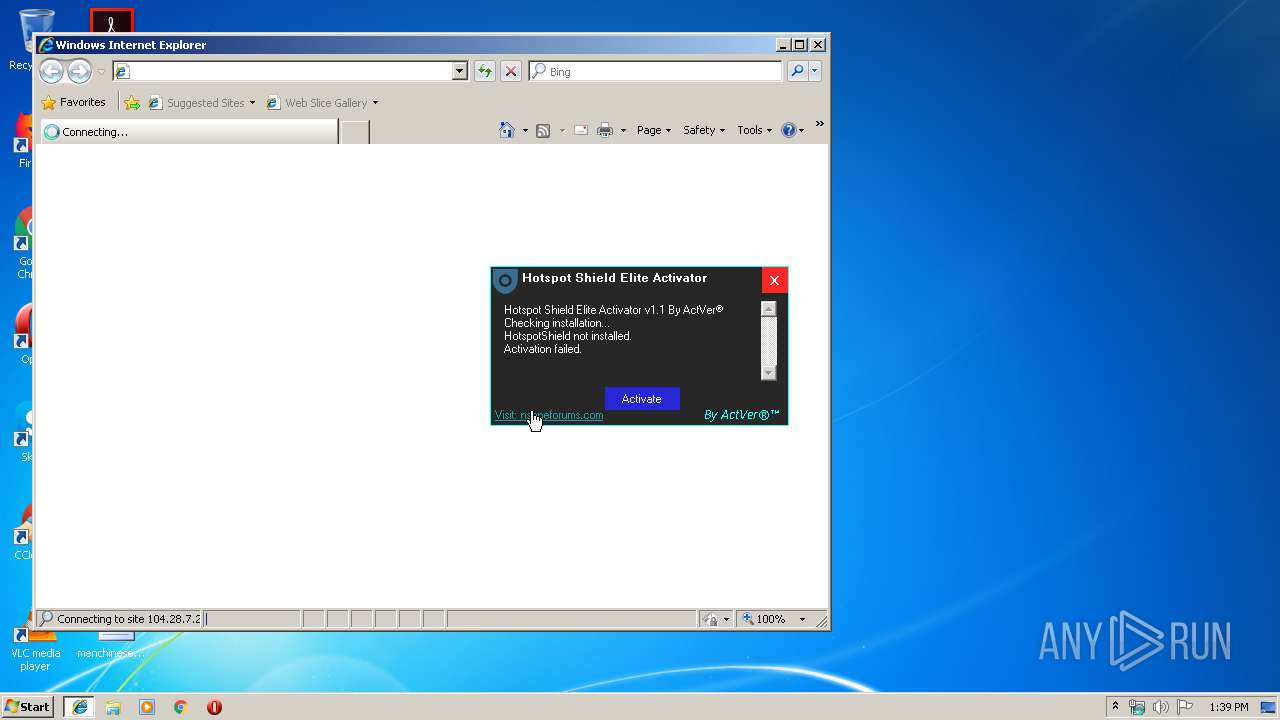Viewport: 1280px width, 720px height.
Task: Select the menchinese desktop file
Action: click(x=111, y=646)
